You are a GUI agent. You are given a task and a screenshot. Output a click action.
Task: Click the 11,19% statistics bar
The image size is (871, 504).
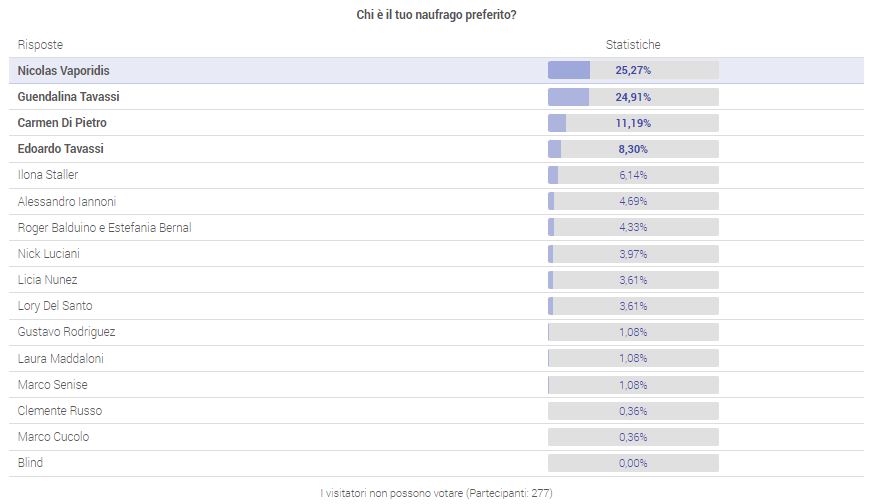633,123
